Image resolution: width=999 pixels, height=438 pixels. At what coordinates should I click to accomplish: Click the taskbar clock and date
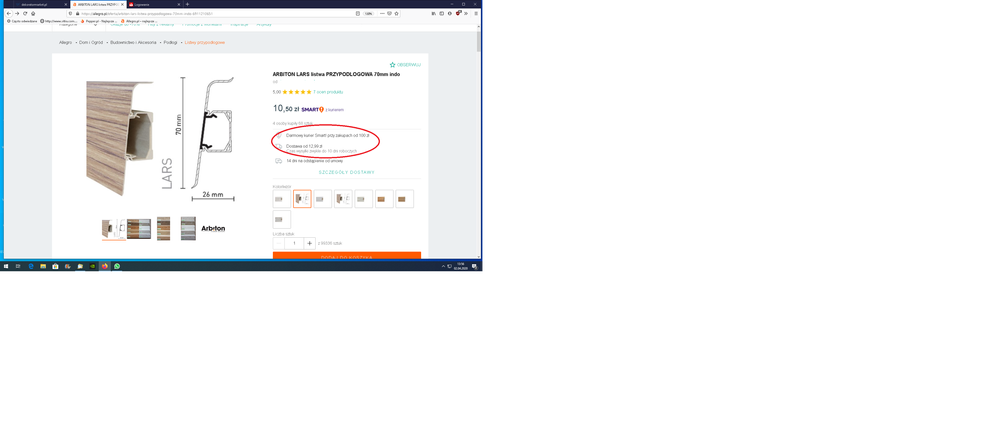(x=461, y=266)
